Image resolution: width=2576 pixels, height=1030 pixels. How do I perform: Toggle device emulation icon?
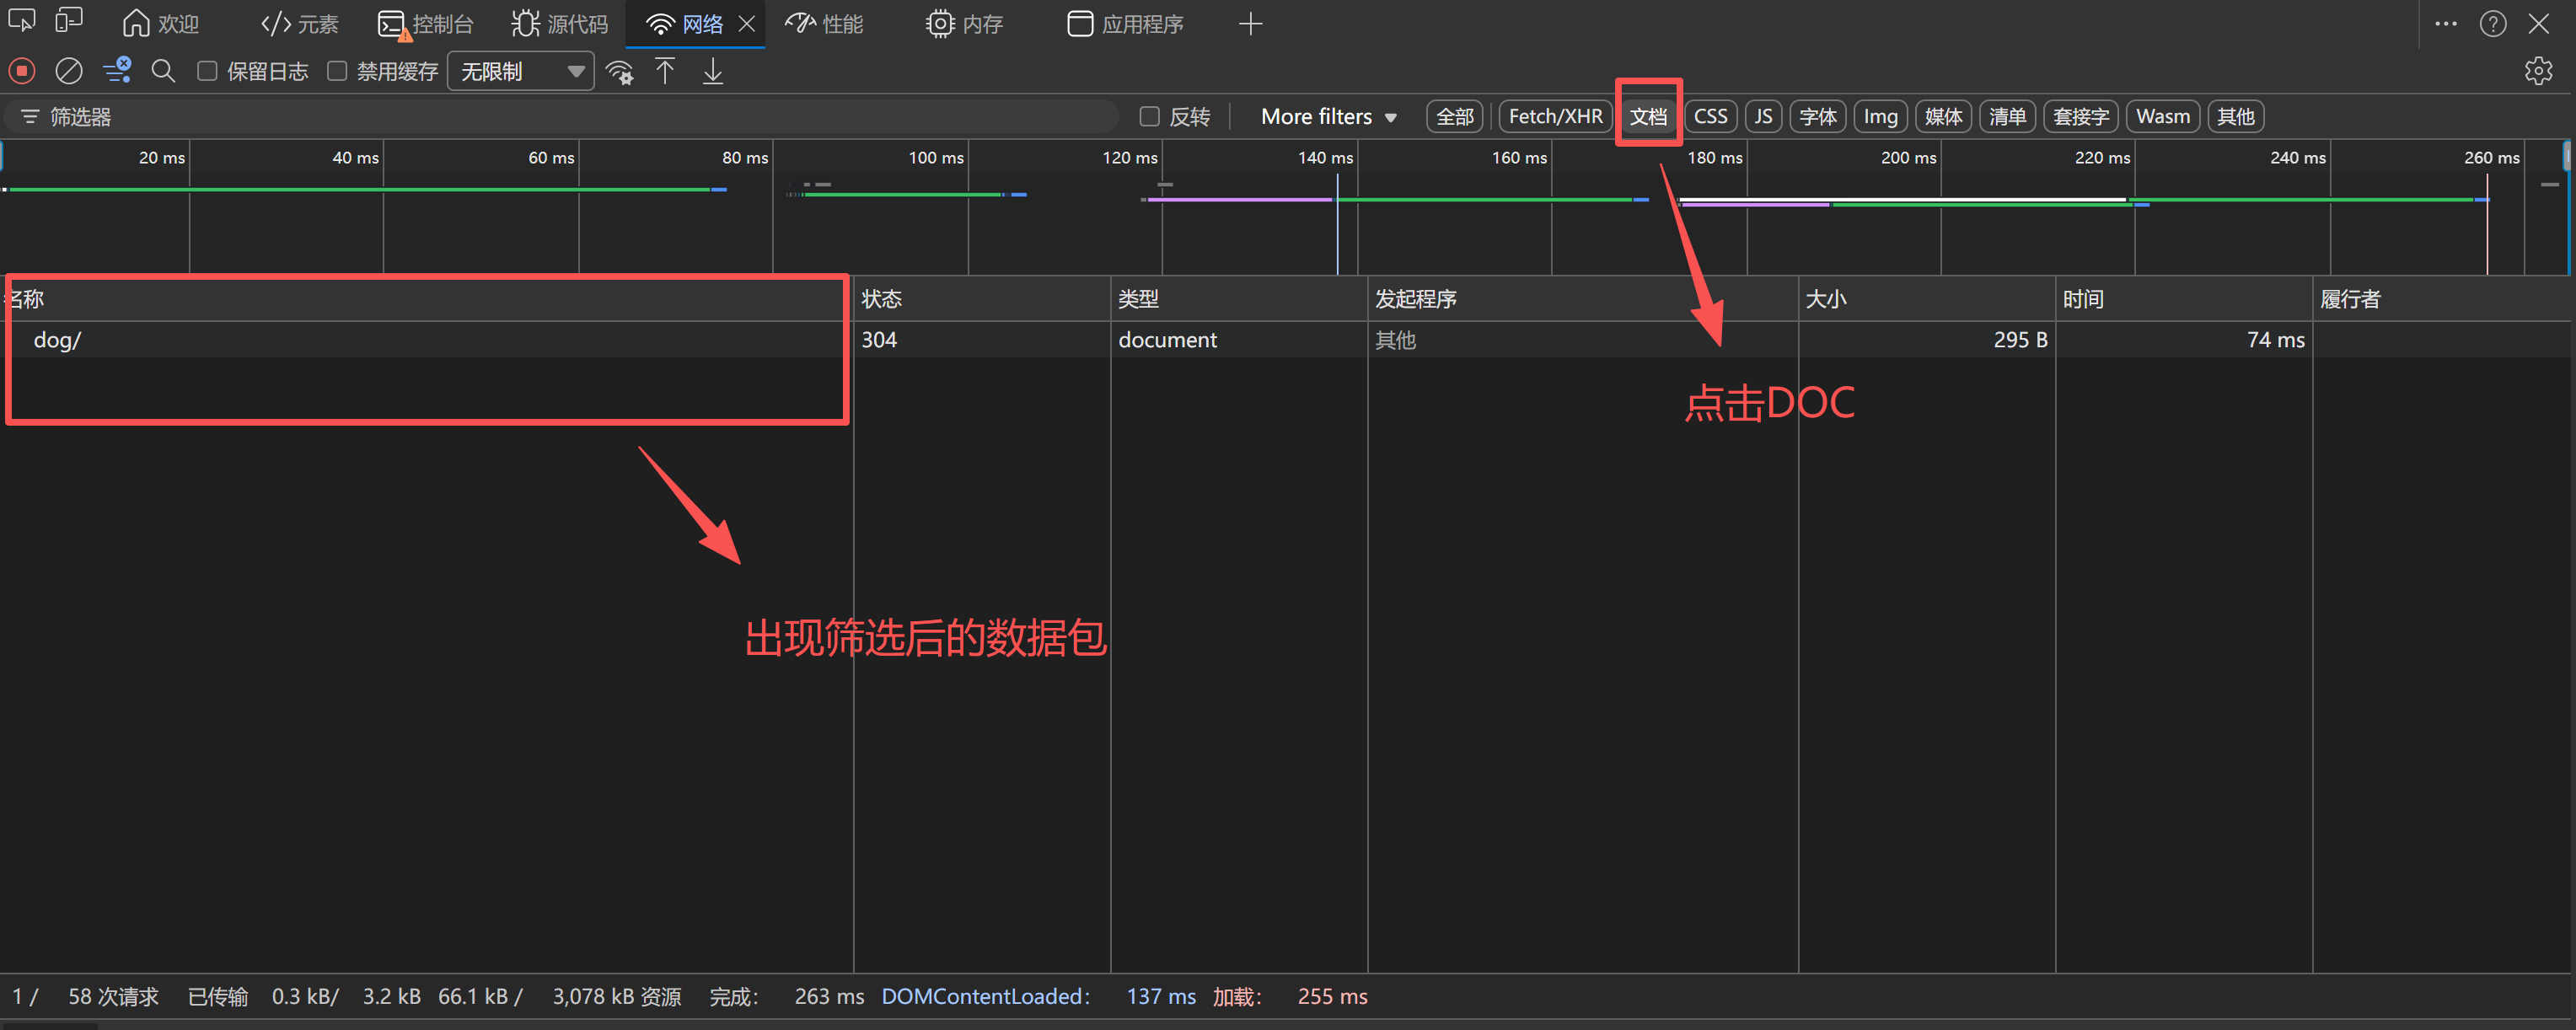(x=68, y=22)
